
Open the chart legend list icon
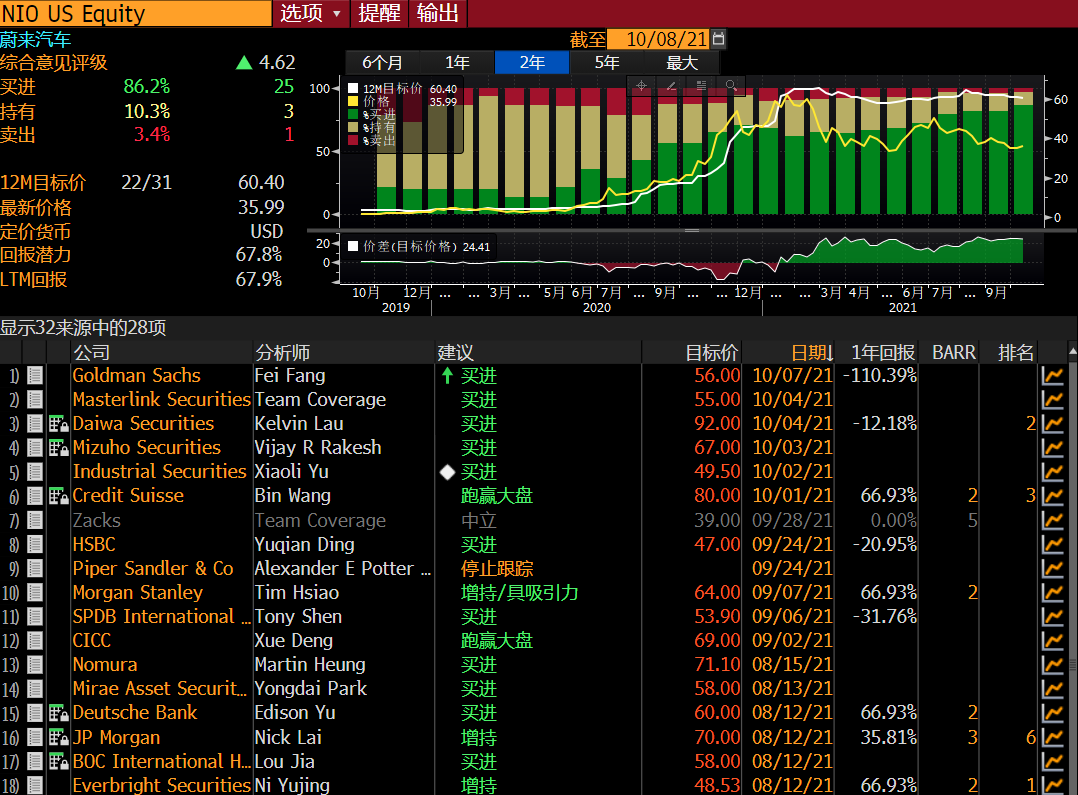click(701, 86)
